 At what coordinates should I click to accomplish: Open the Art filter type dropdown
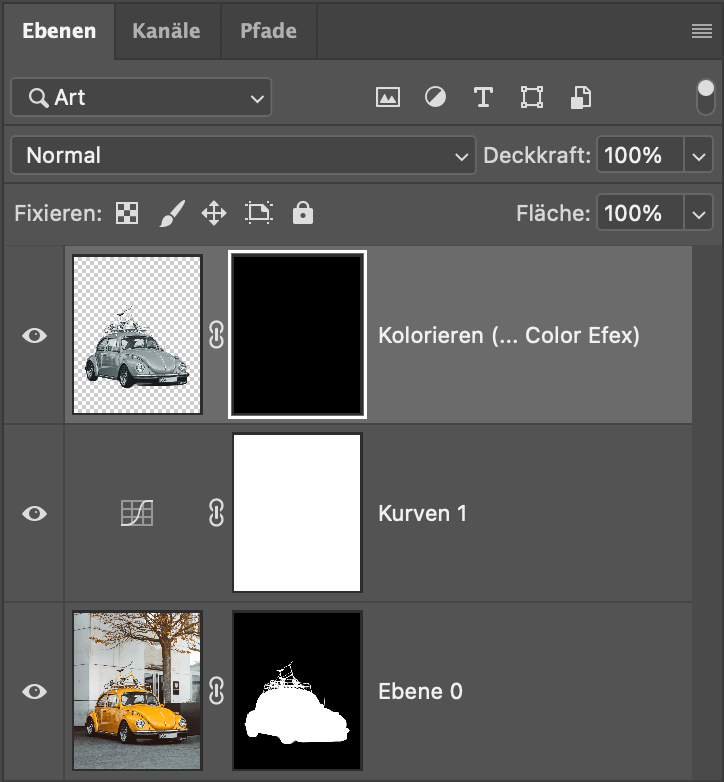click(x=141, y=97)
